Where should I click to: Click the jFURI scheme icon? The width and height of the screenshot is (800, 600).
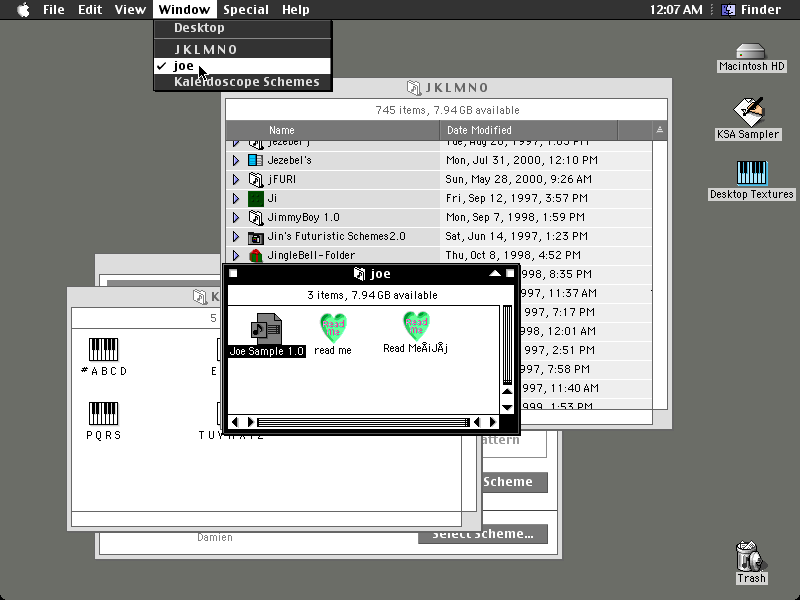[256, 179]
